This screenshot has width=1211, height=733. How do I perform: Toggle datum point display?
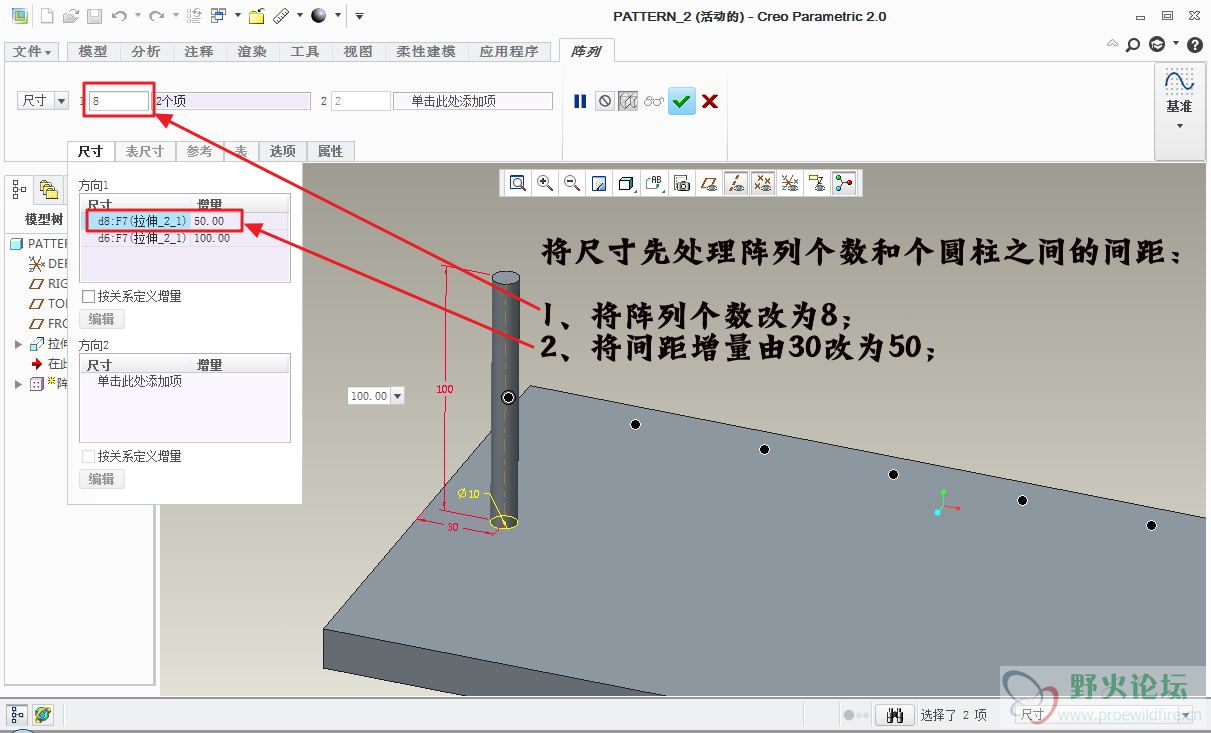[763, 183]
